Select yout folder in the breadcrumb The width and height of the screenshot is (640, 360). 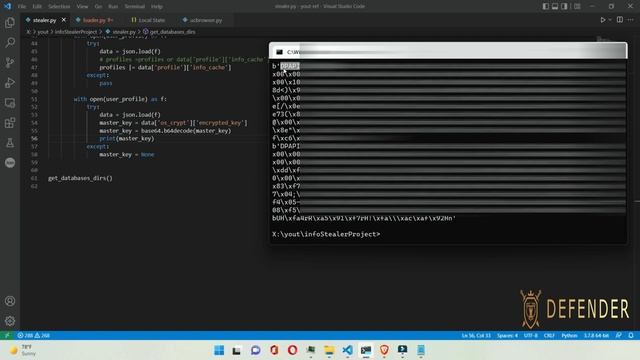(x=43, y=32)
